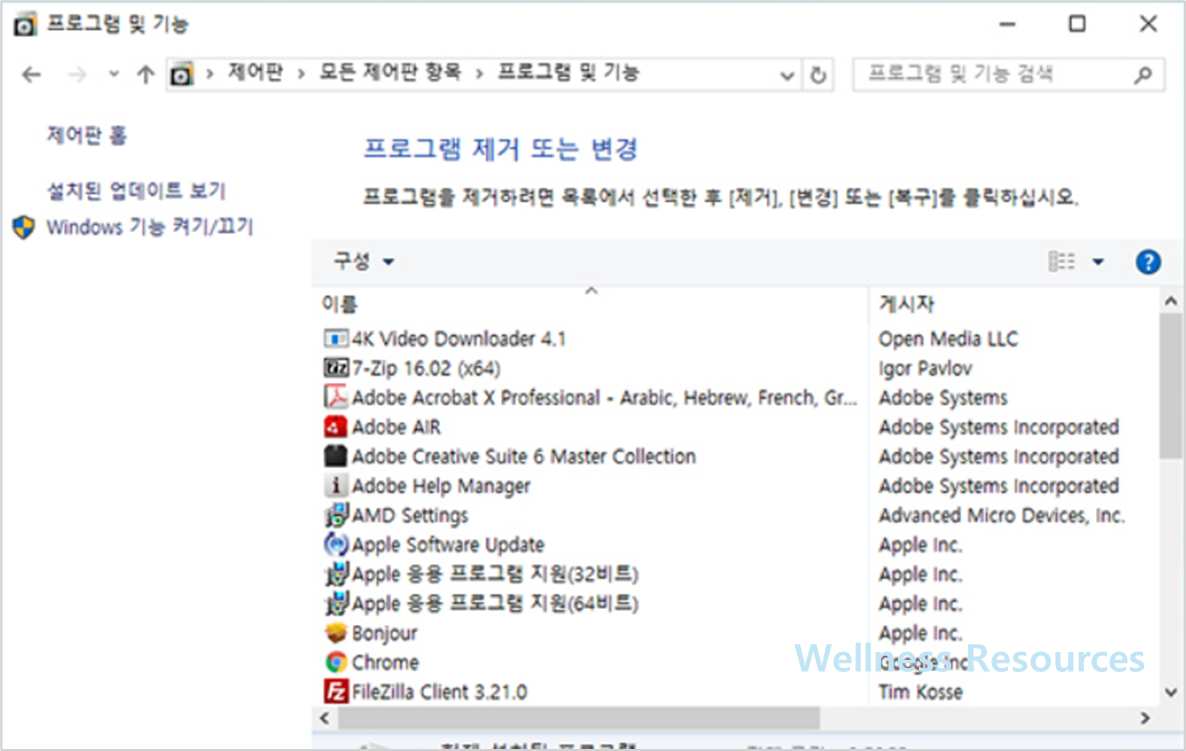The width and height of the screenshot is (1186, 751).
Task: Click the red Adobe AIR icon
Action: click(336, 427)
